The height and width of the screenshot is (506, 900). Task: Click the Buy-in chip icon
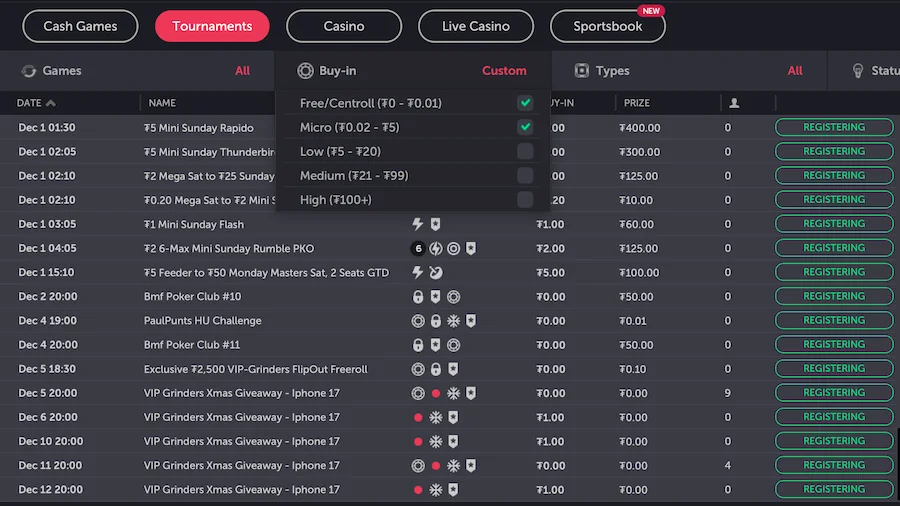point(305,71)
